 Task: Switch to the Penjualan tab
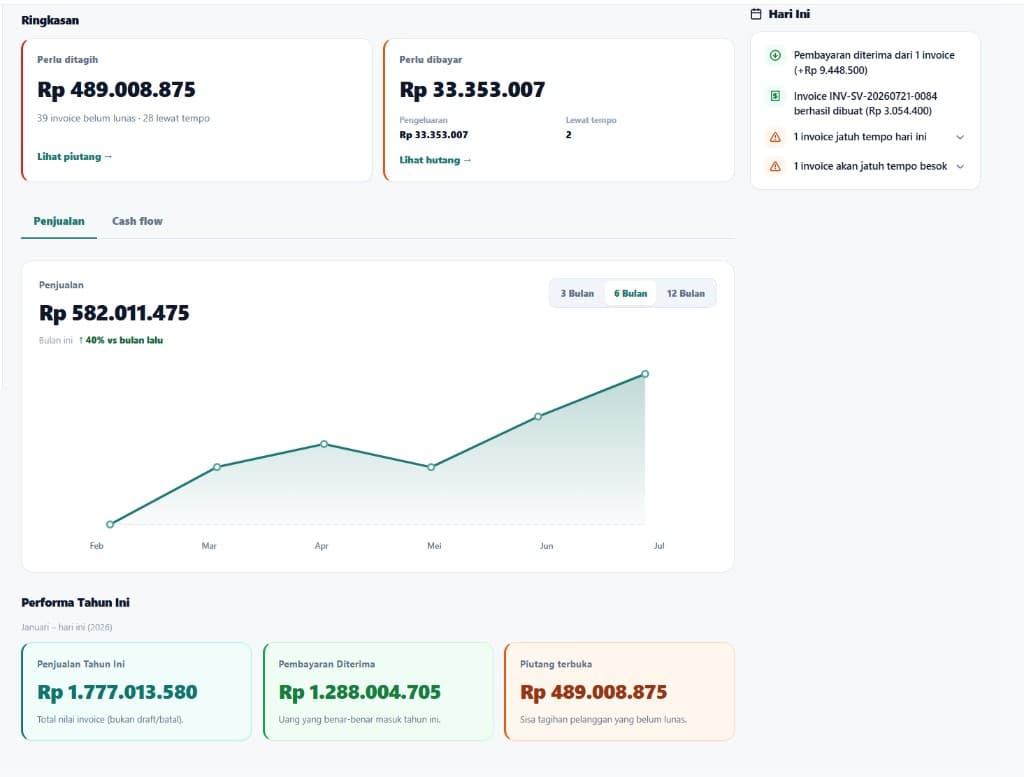(x=59, y=221)
